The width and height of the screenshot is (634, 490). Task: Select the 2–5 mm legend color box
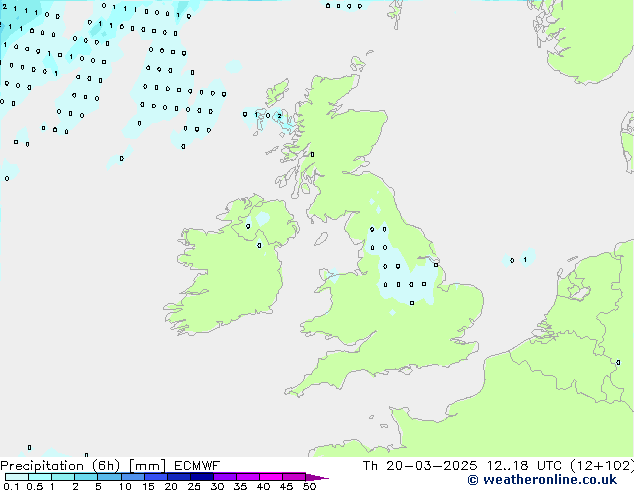pos(86,477)
